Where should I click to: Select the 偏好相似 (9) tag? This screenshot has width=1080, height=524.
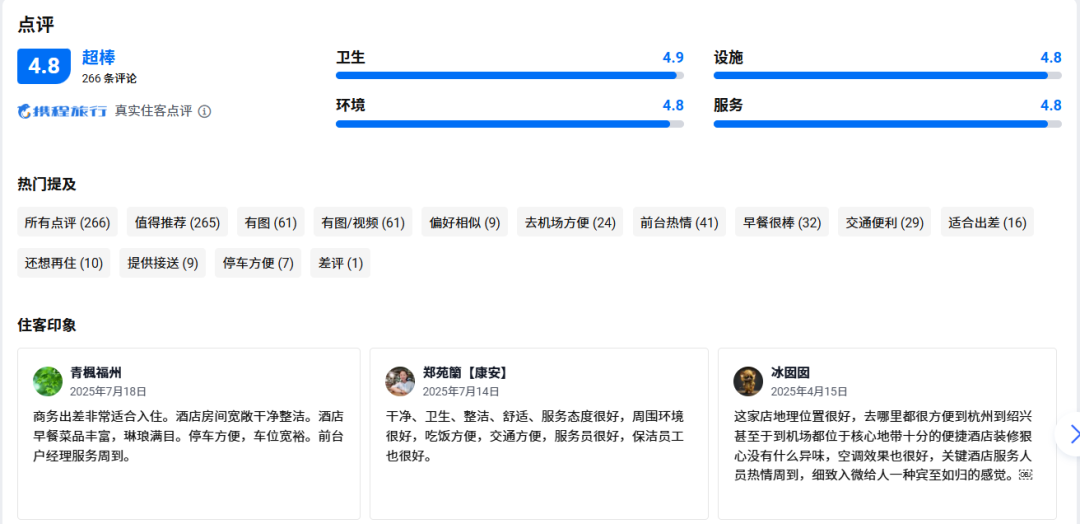tap(465, 222)
